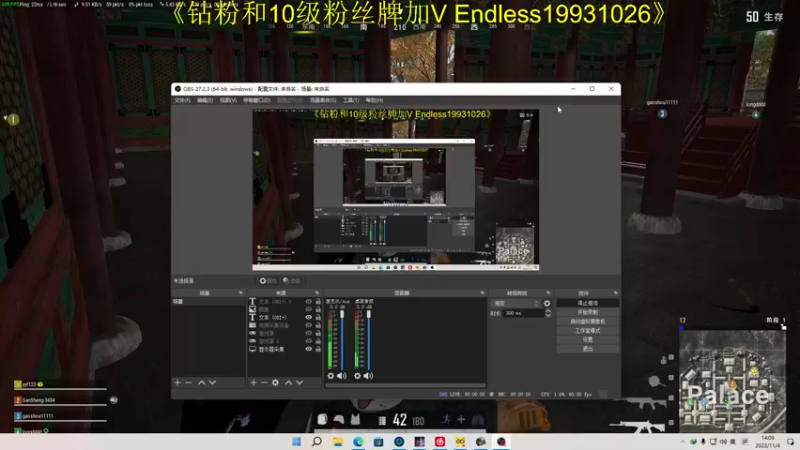Viewport: 800px width, 450px height.
Task: Open transition properties gear next to 渐变
Action: (547, 303)
